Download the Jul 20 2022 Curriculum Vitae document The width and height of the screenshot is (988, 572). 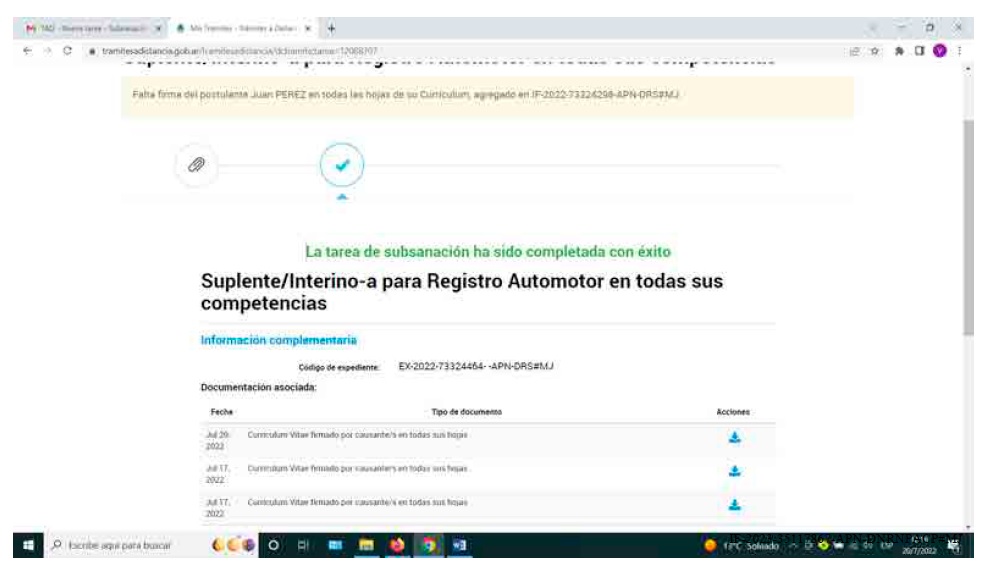pos(735,437)
